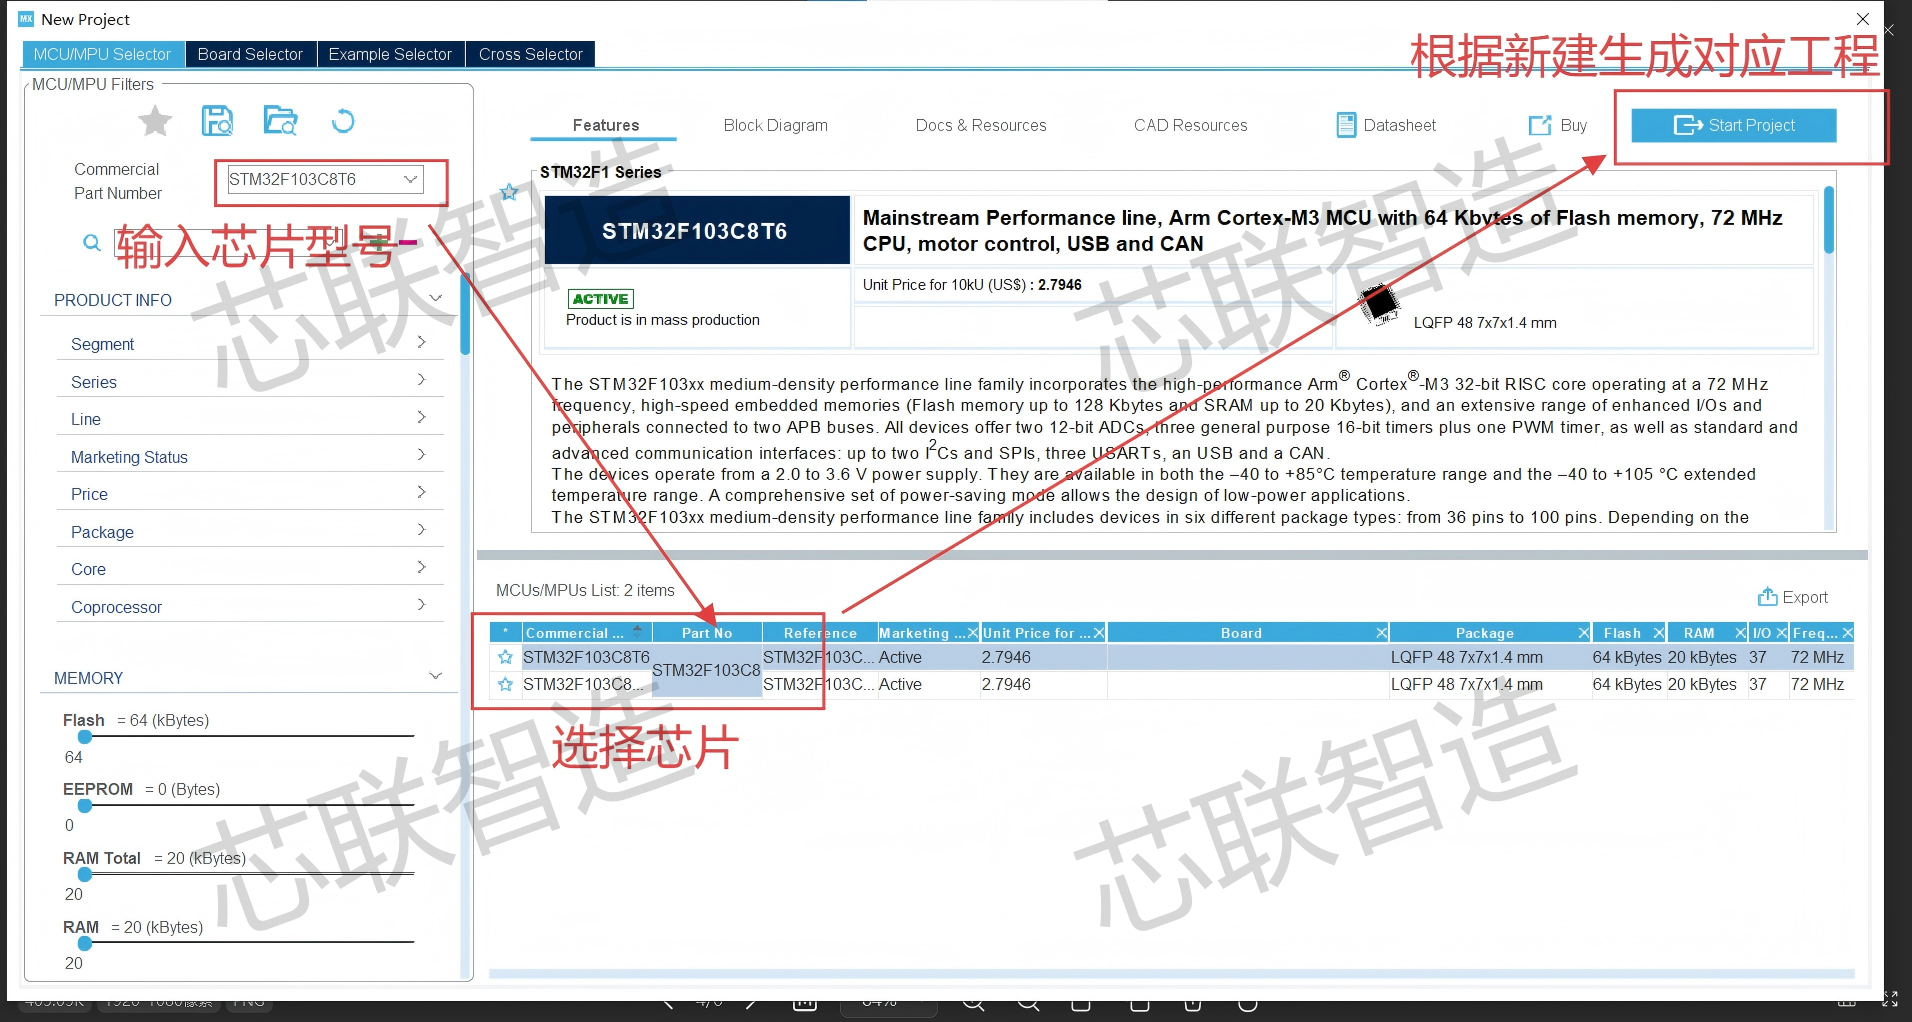Expand the Series filter
The image size is (1912, 1022).
click(x=421, y=380)
